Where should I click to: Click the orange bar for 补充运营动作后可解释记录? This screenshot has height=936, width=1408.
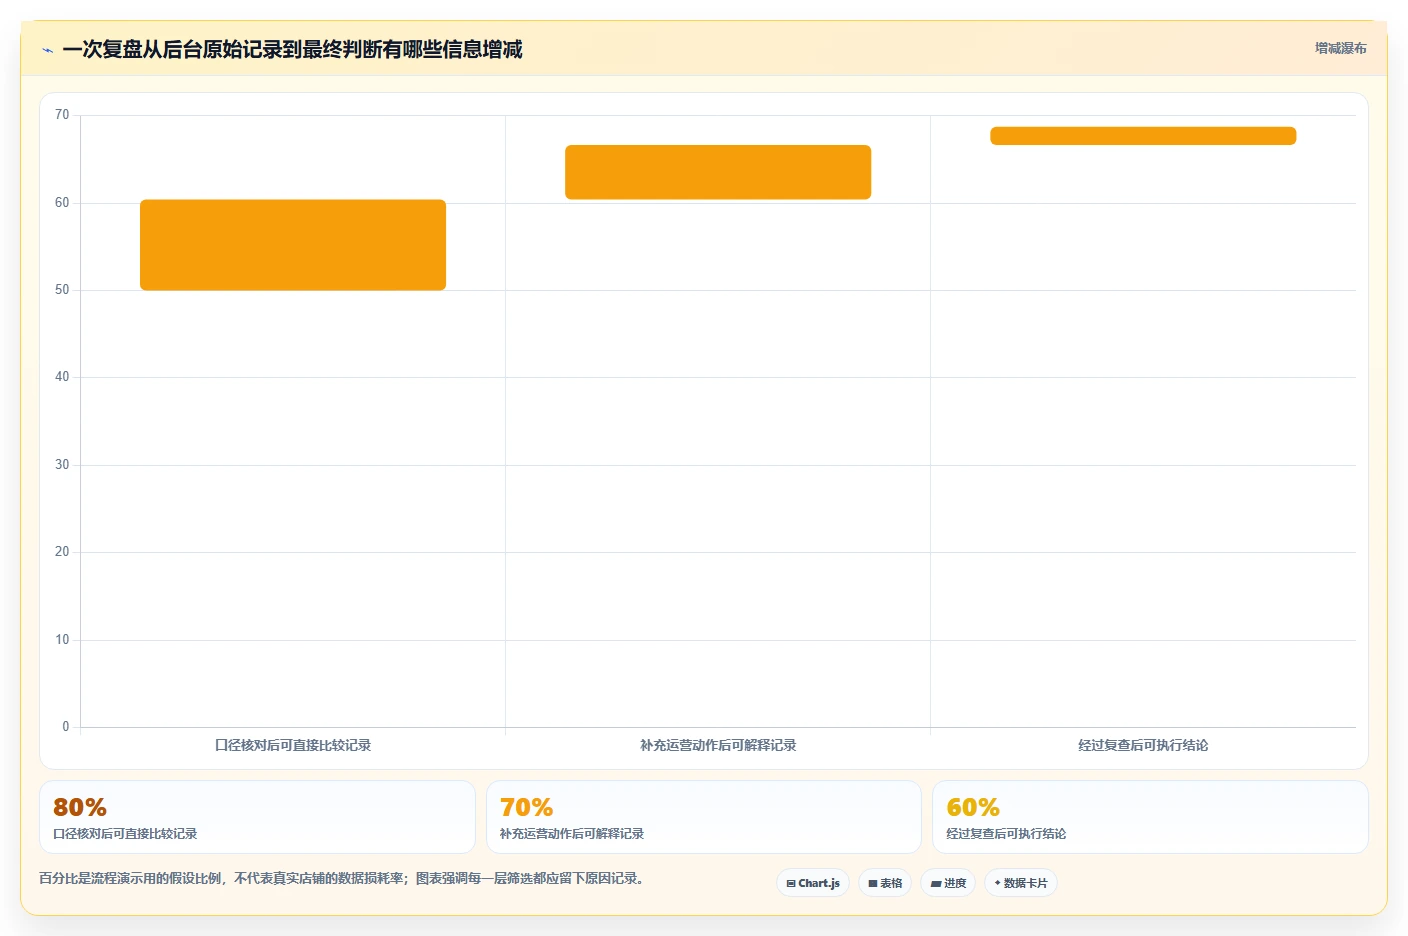[x=718, y=172]
